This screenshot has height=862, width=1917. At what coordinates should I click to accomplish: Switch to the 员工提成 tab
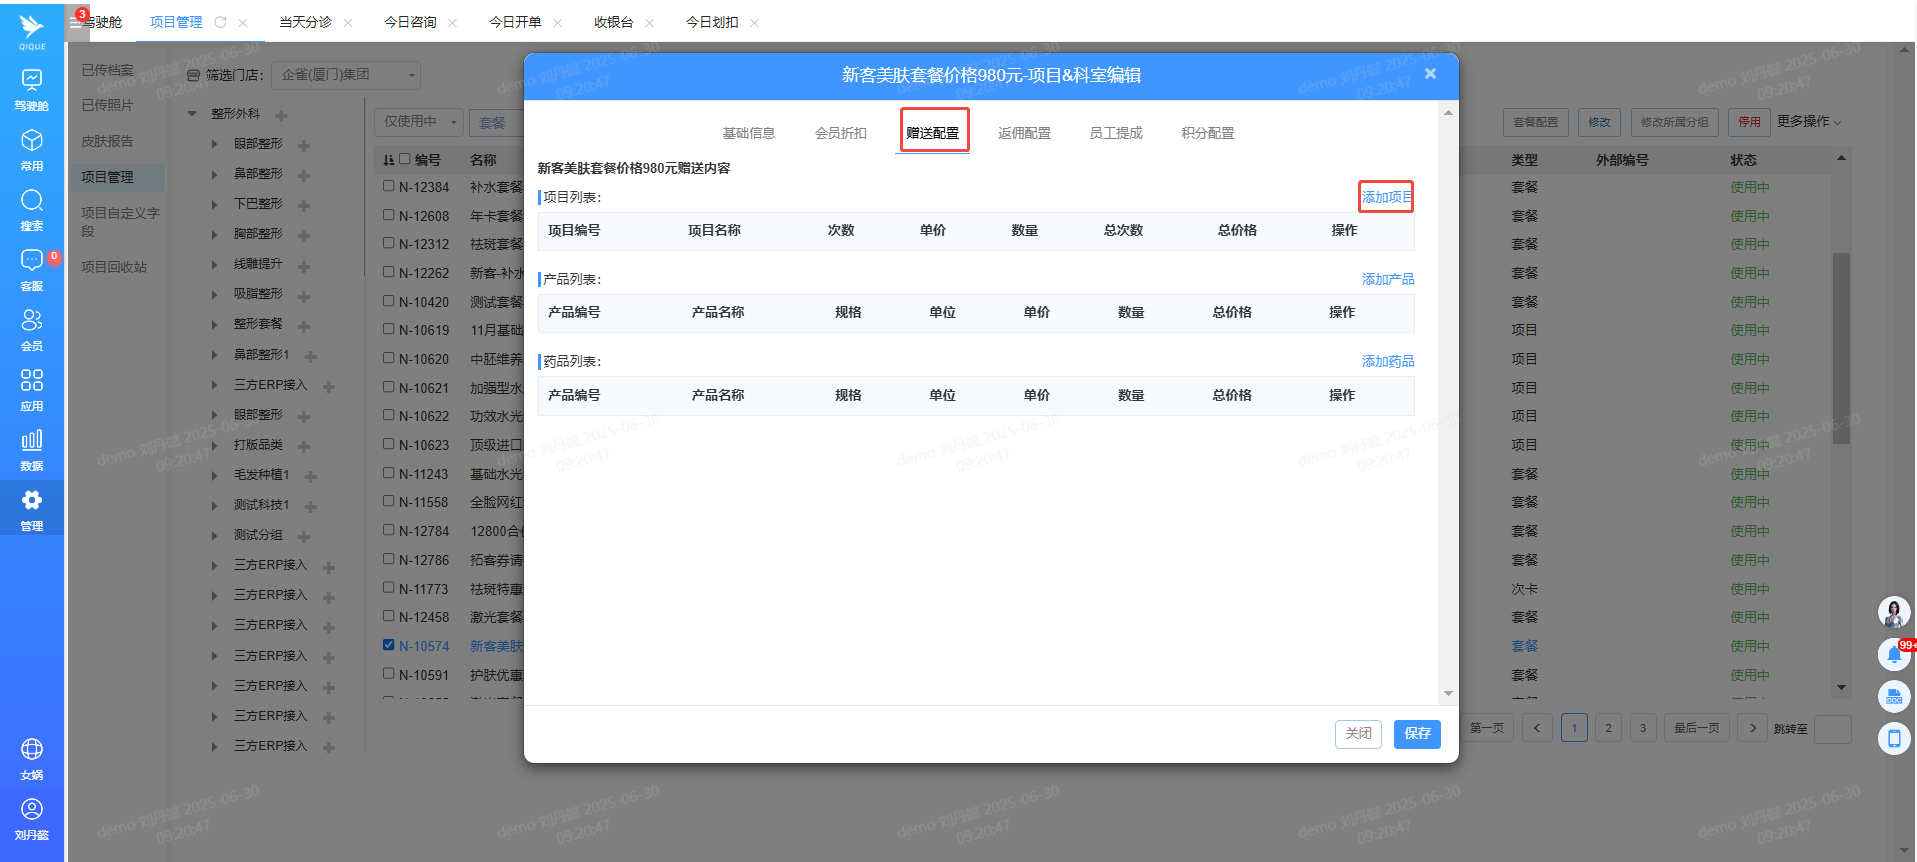click(x=1115, y=133)
